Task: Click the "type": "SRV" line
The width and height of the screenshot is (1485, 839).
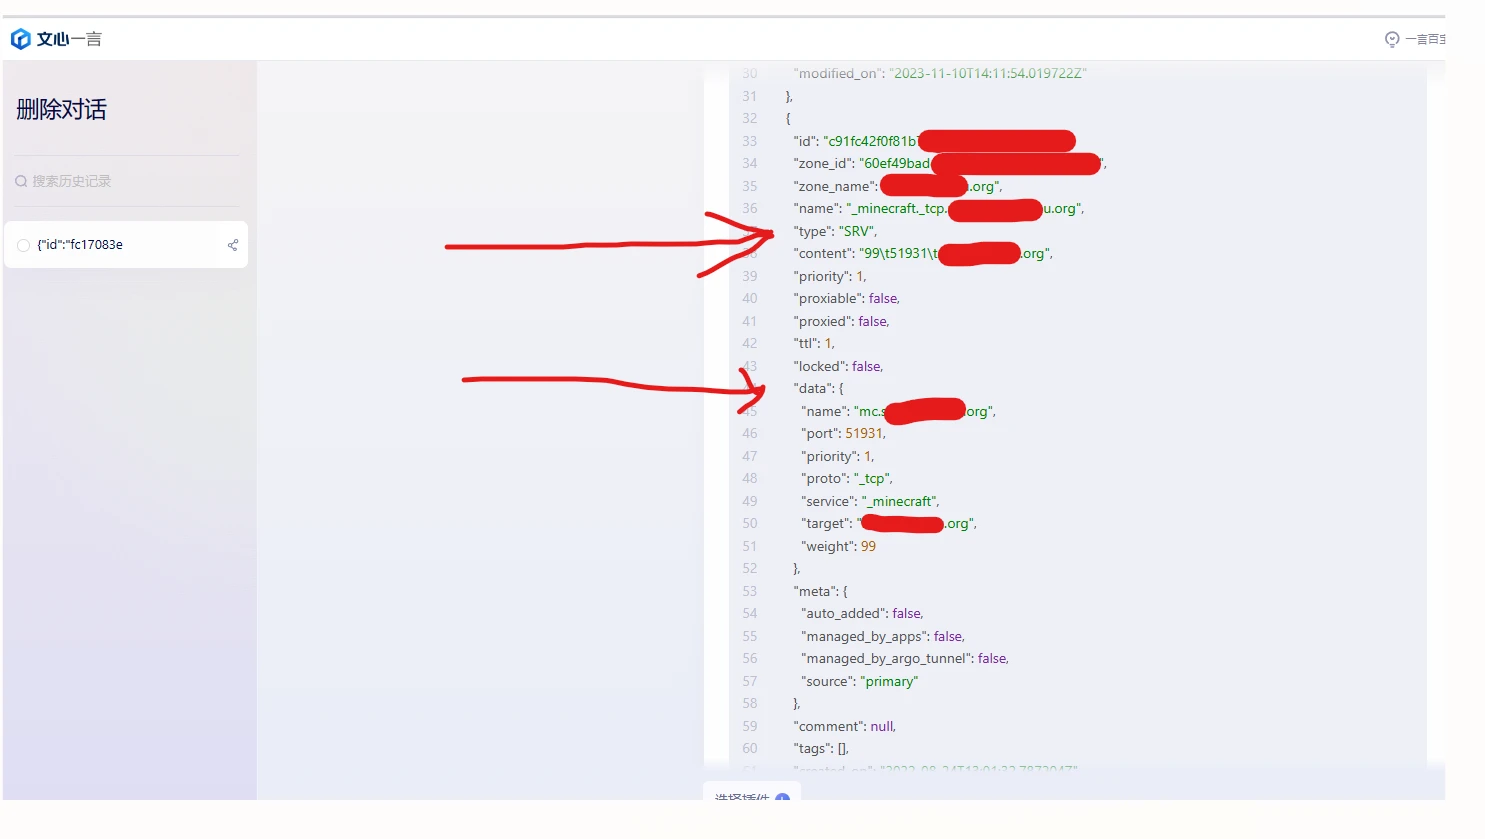Action: (835, 231)
